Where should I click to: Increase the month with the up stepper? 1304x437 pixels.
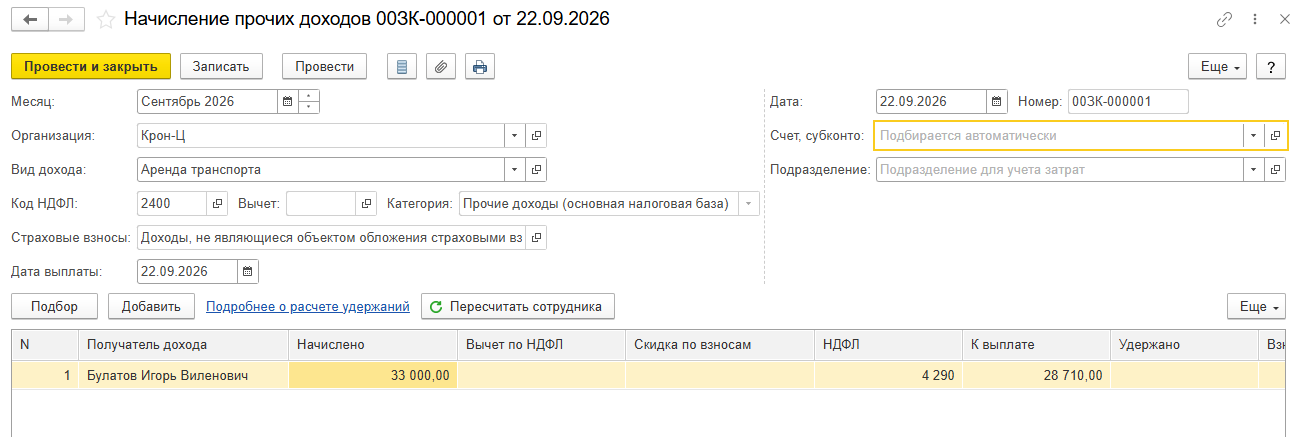click(310, 96)
